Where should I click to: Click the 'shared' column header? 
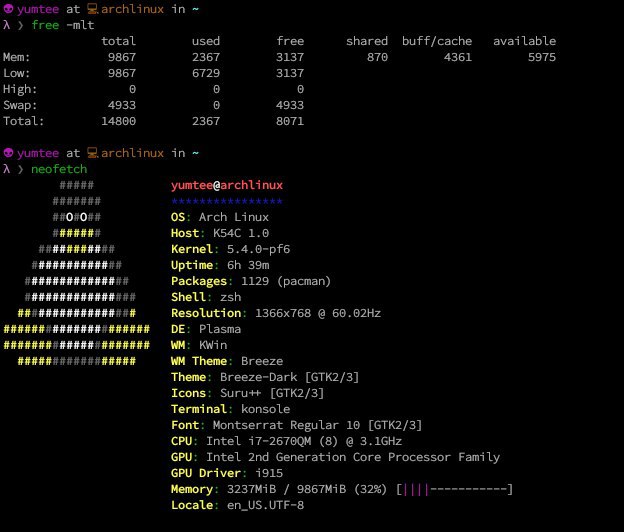tap(367, 41)
